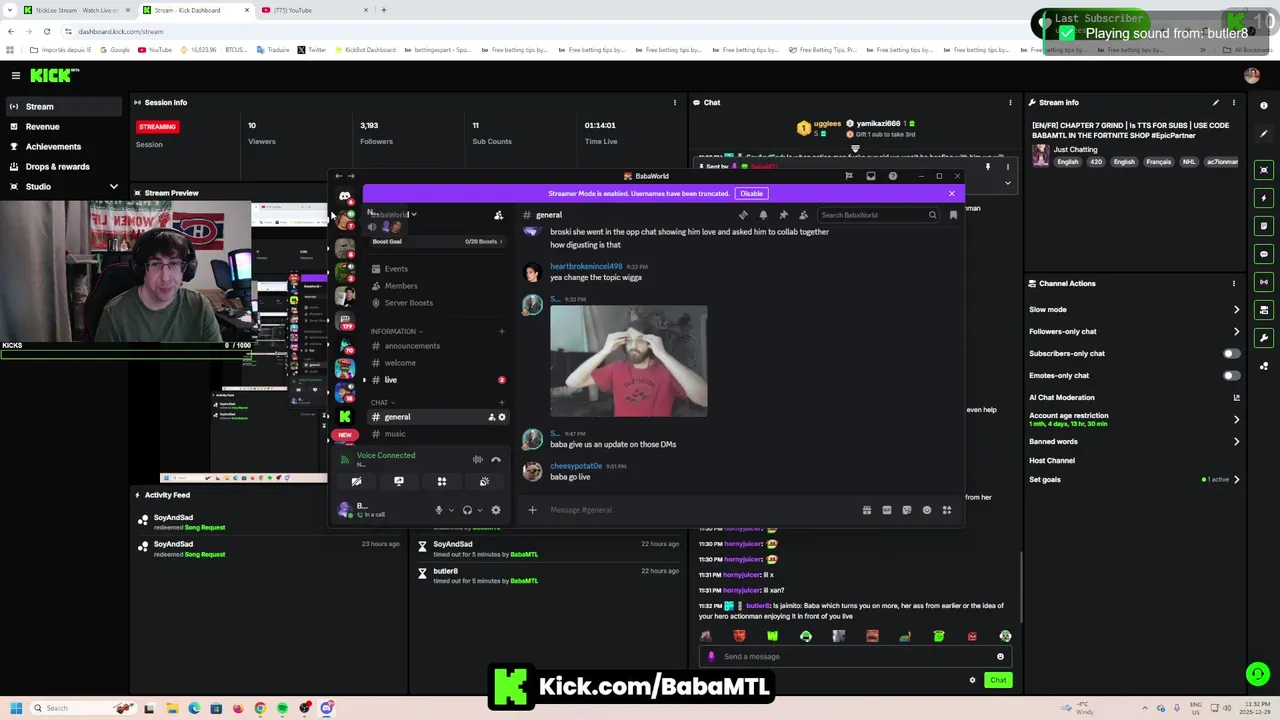Open Discord inbox icon in title bar
Viewport: 1280px width, 720px height.
[871, 176]
